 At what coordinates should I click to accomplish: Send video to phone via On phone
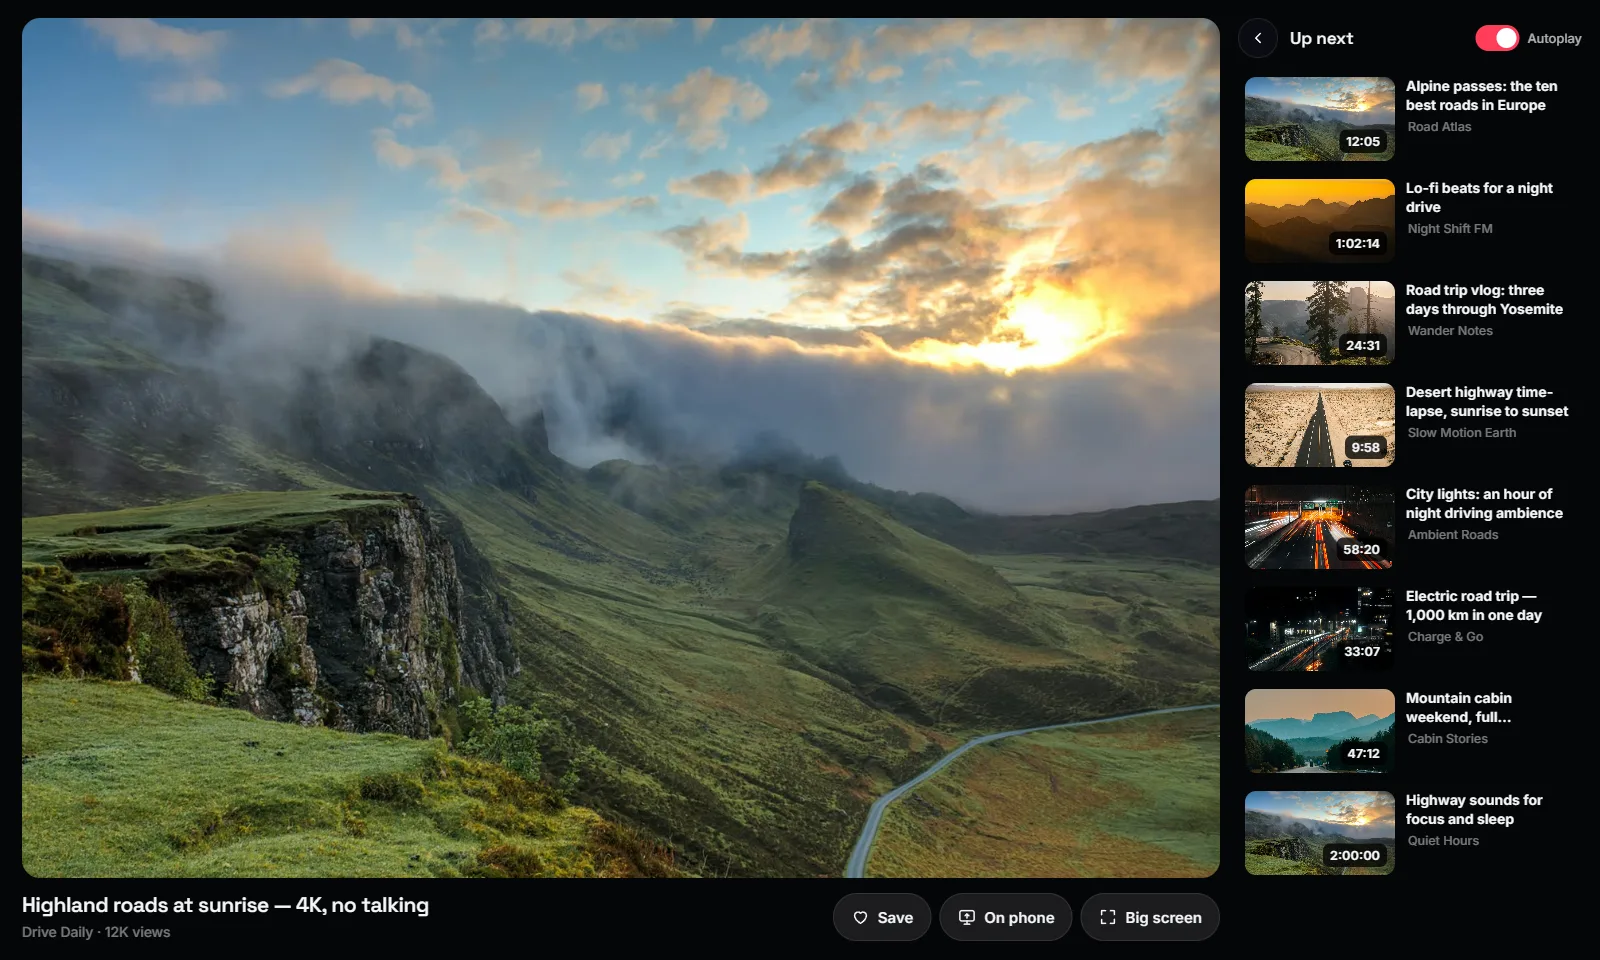click(x=1005, y=917)
